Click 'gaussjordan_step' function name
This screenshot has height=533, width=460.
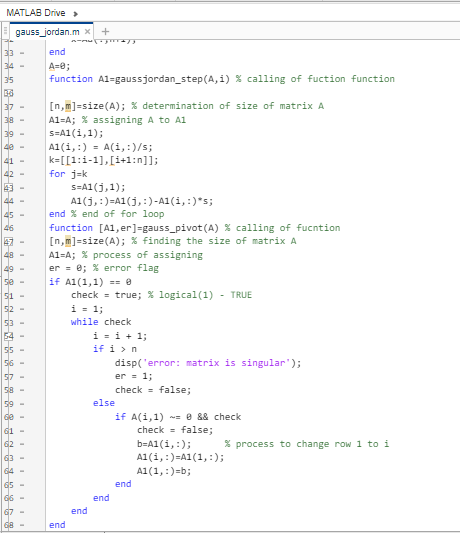coord(158,79)
